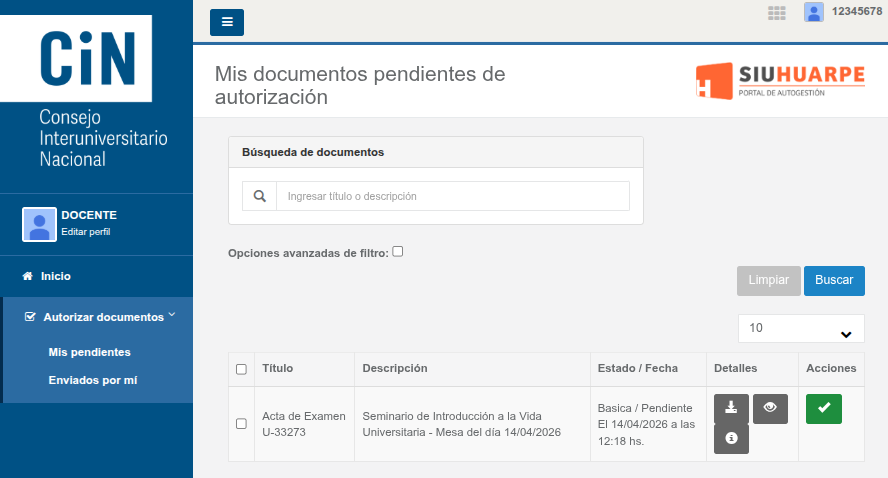Open the Enviados por mí submenu item
Viewport: 888px width, 478px height.
point(93,380)
